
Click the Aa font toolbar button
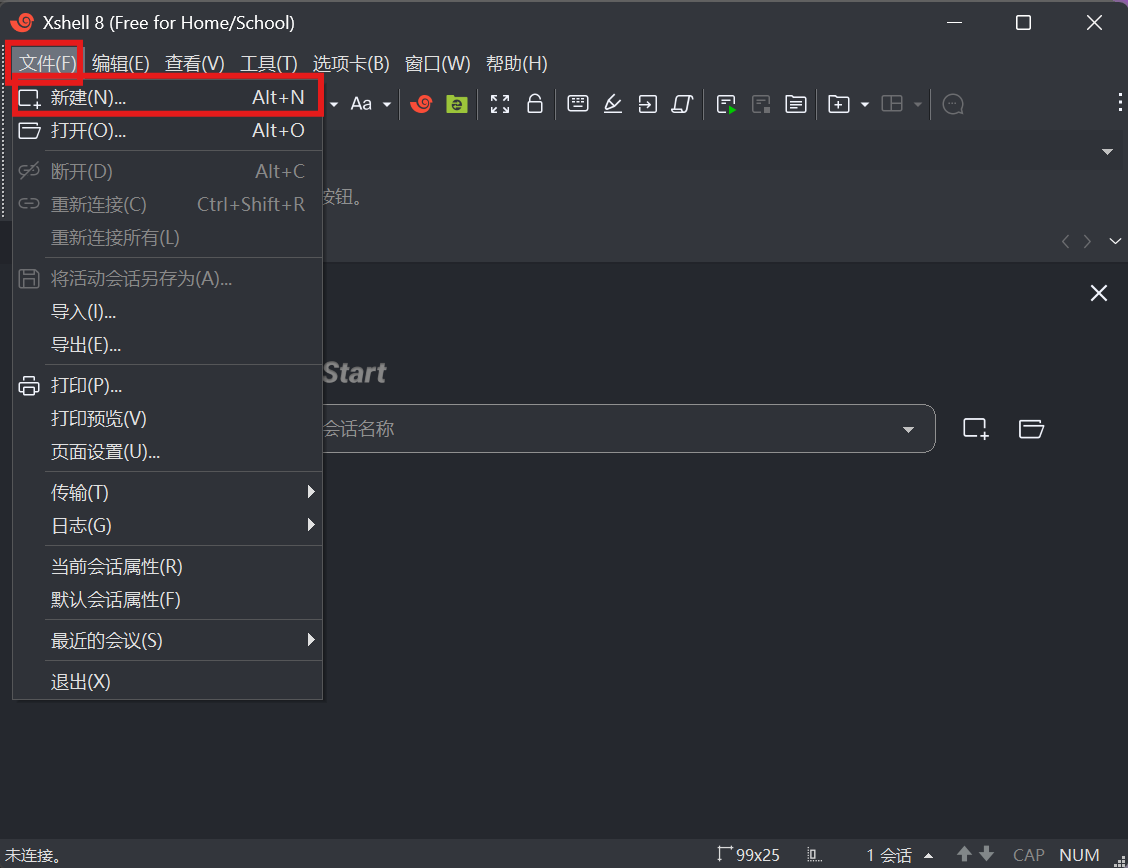pyautogui.click(x=361, y=104)
